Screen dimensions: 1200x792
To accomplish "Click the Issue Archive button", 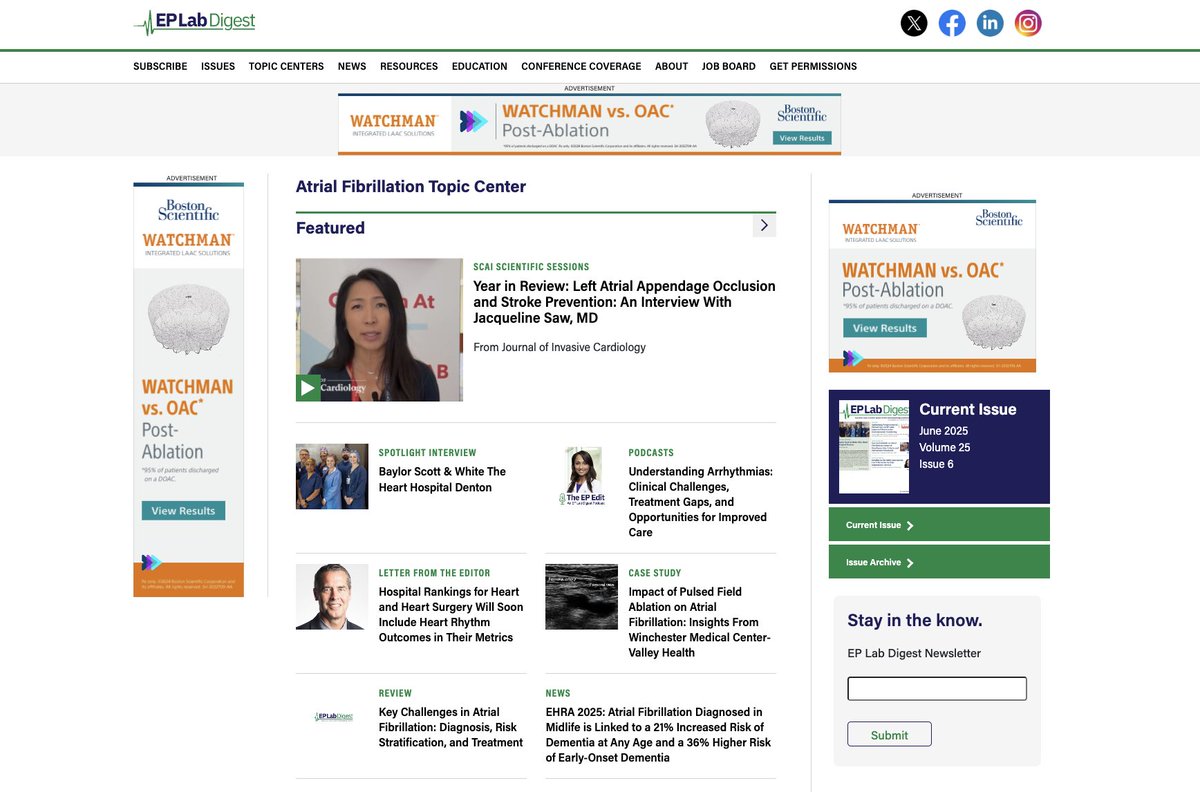I will 939,562.
